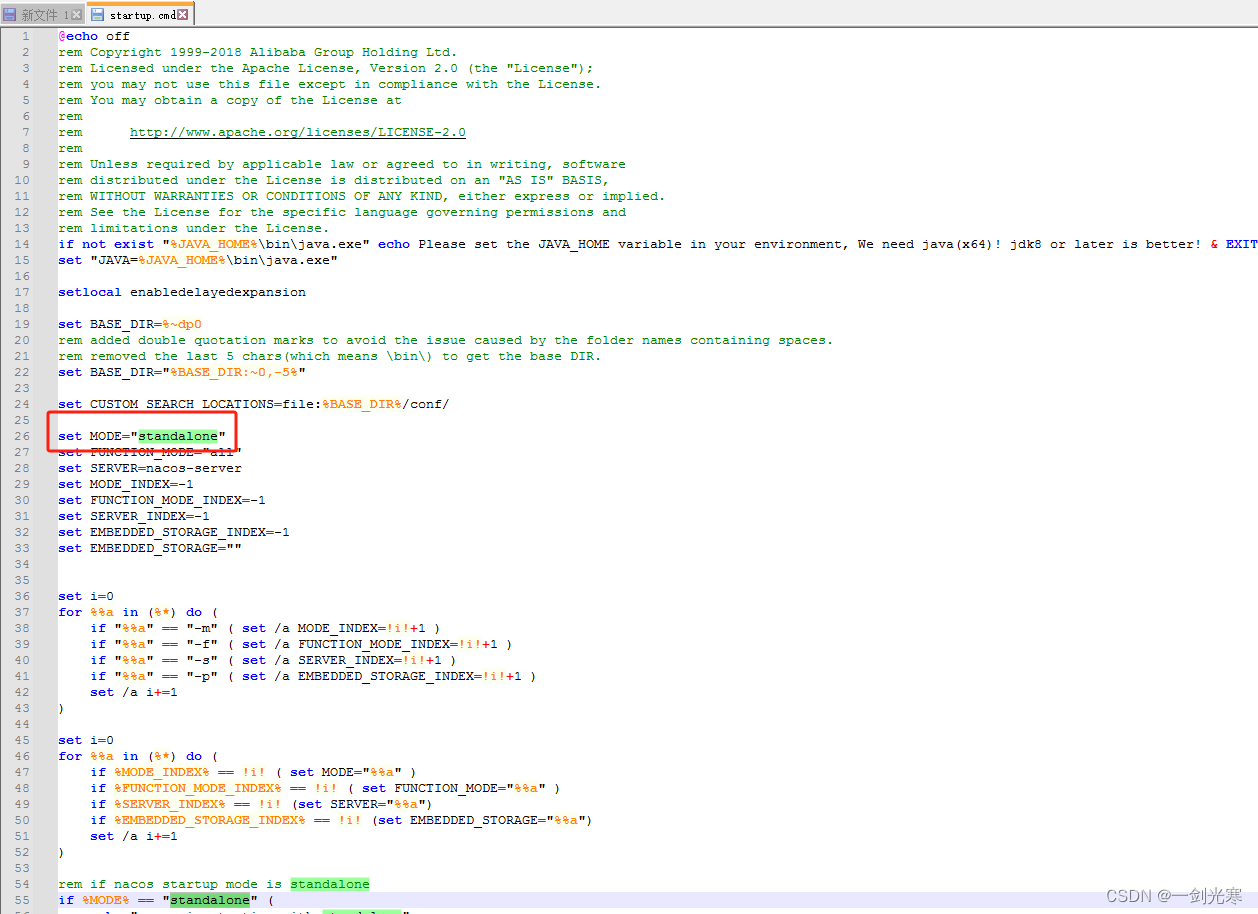
Task: Click 'rem added double quotation marks' comment line
Action: (x=446, y=340)
